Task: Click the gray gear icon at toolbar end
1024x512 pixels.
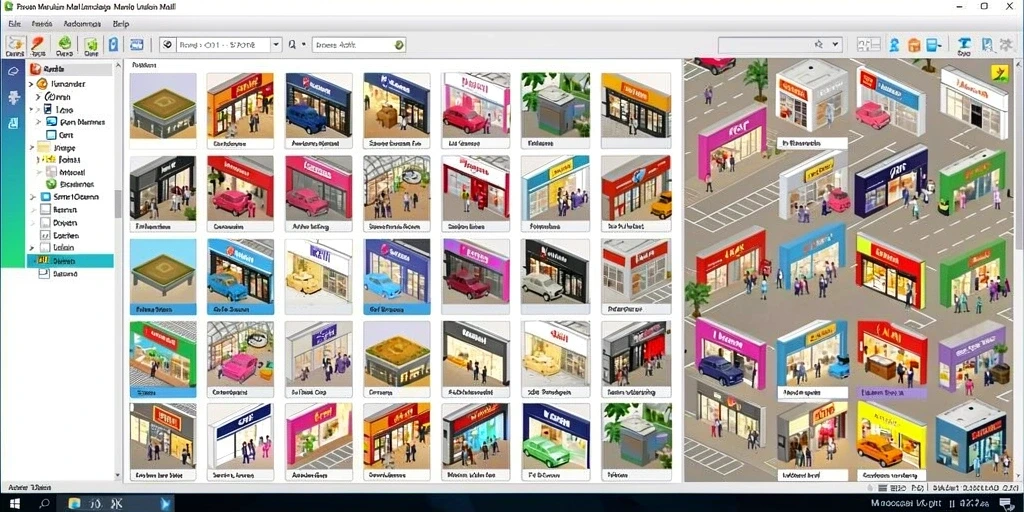Action: [x=1006, y=45]
